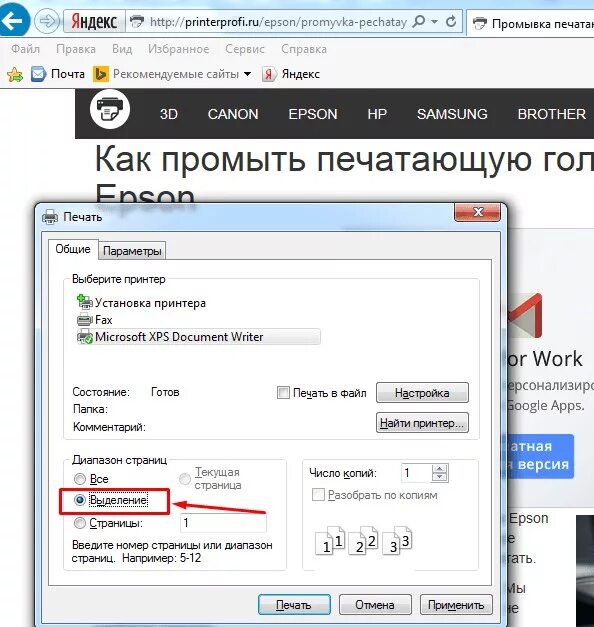Open the Файл menu
Image resolution: width=594 pixels, height=627 pixels.
tap(25, 49)
